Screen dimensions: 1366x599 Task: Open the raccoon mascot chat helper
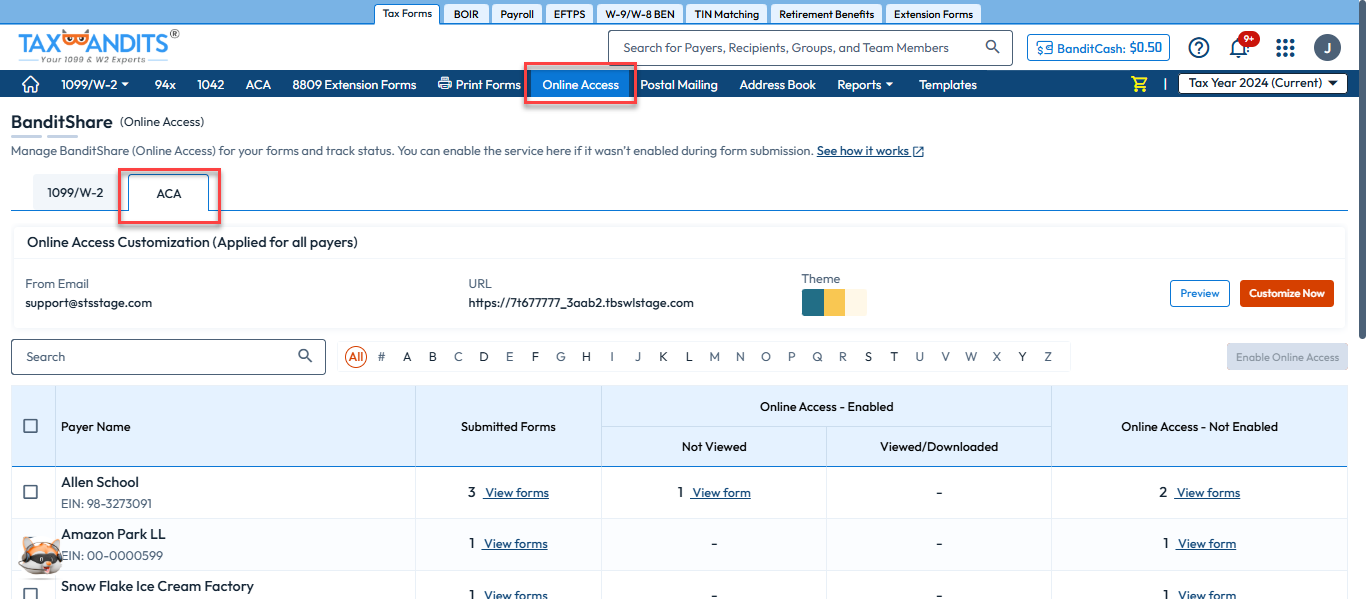(x=40, y=555)
